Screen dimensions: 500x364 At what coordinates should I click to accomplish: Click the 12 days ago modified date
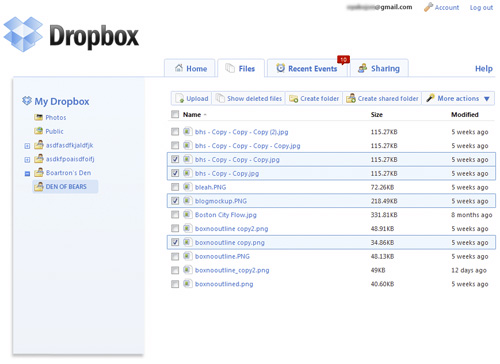[x=469, y=270]
